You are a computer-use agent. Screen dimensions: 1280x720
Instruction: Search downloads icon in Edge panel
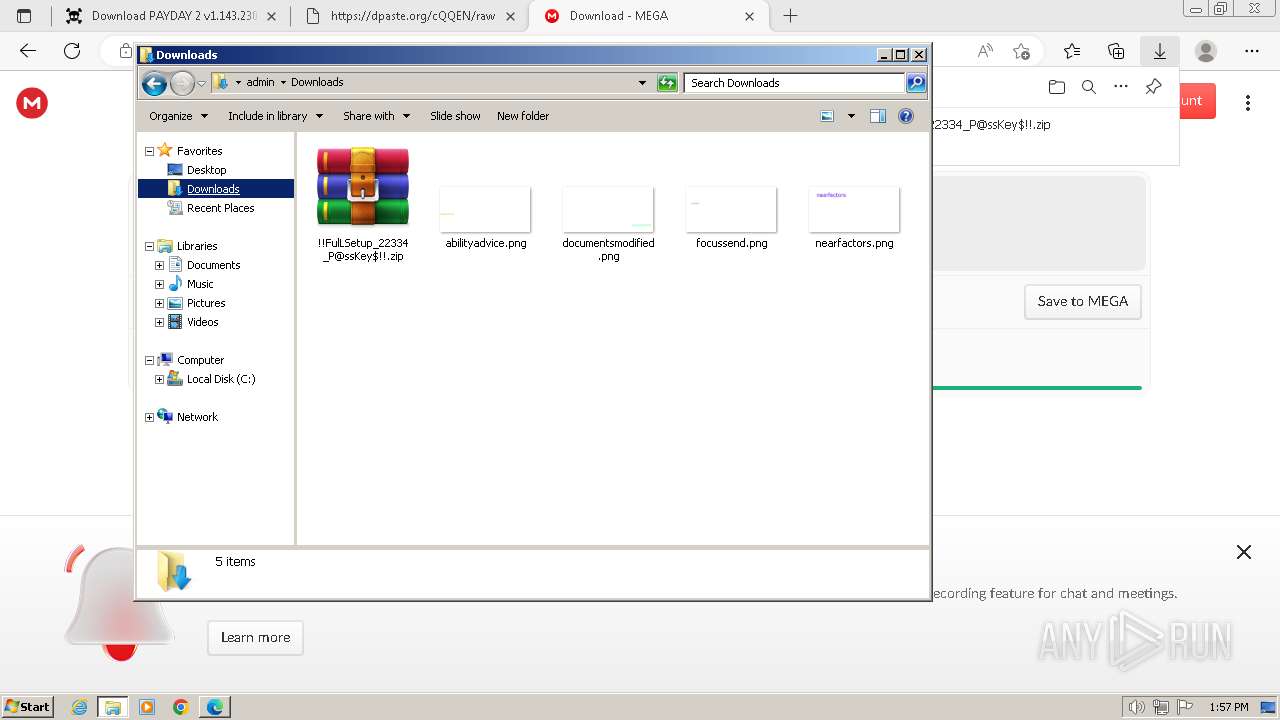[1089, 87]
